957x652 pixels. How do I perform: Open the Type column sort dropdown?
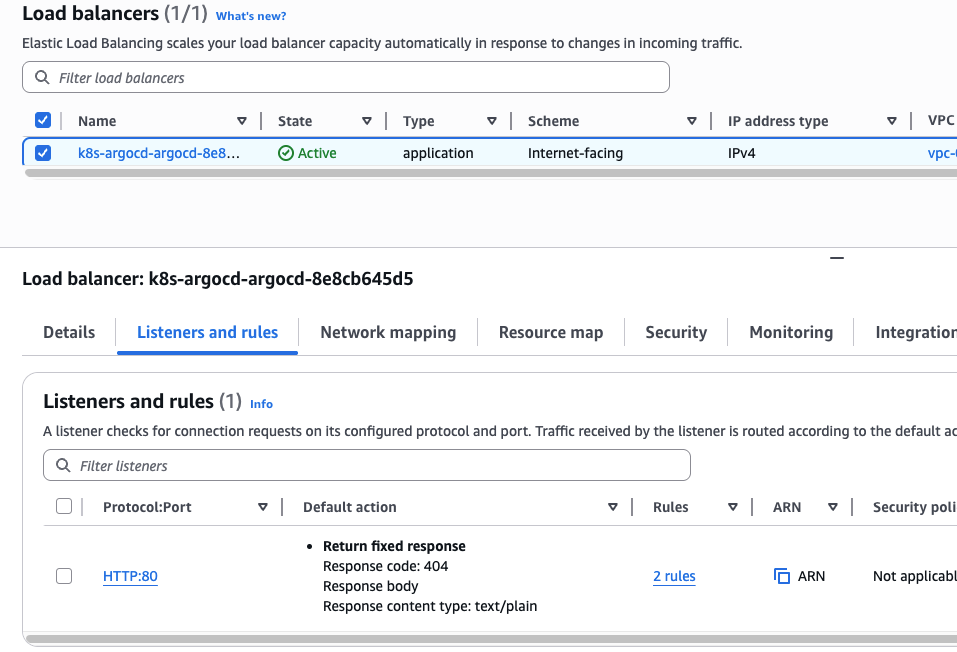click(492, 121)
